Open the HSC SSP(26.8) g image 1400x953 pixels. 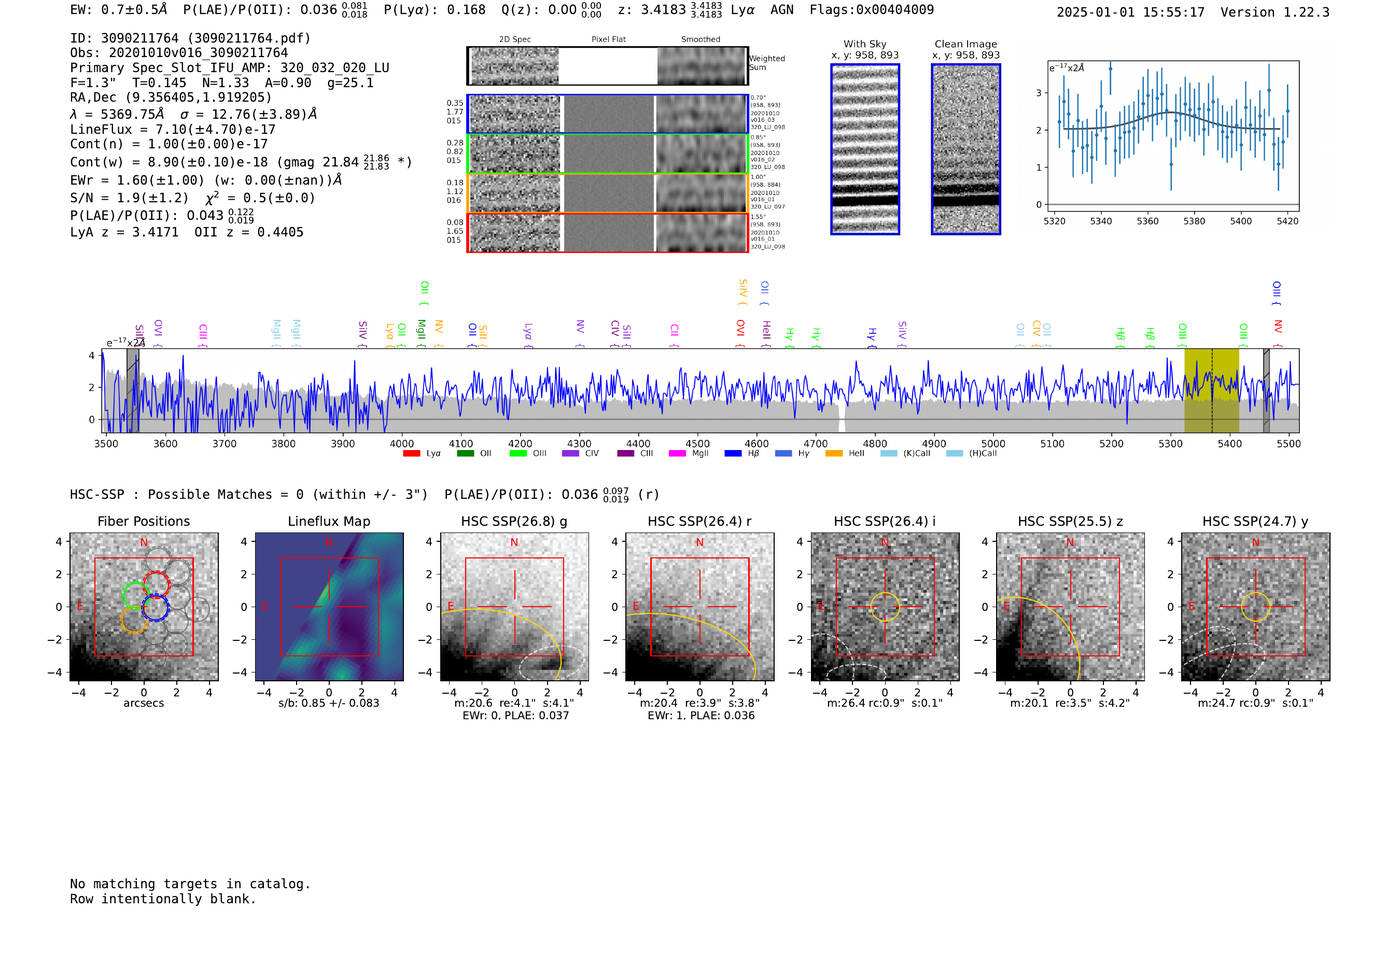tap(514, 607)
